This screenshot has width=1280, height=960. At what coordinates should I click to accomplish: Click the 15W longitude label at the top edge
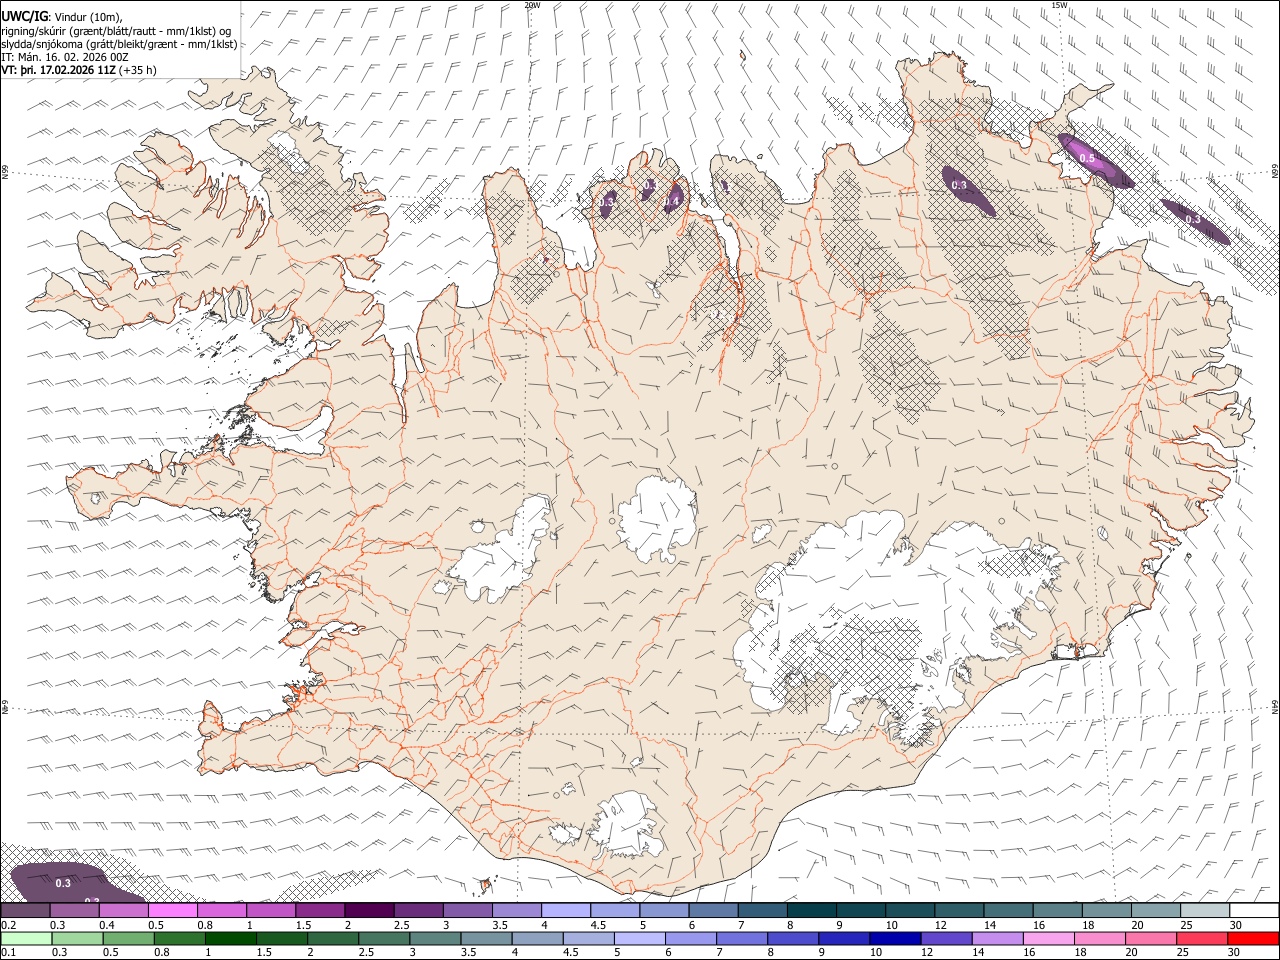(1059, 5)
